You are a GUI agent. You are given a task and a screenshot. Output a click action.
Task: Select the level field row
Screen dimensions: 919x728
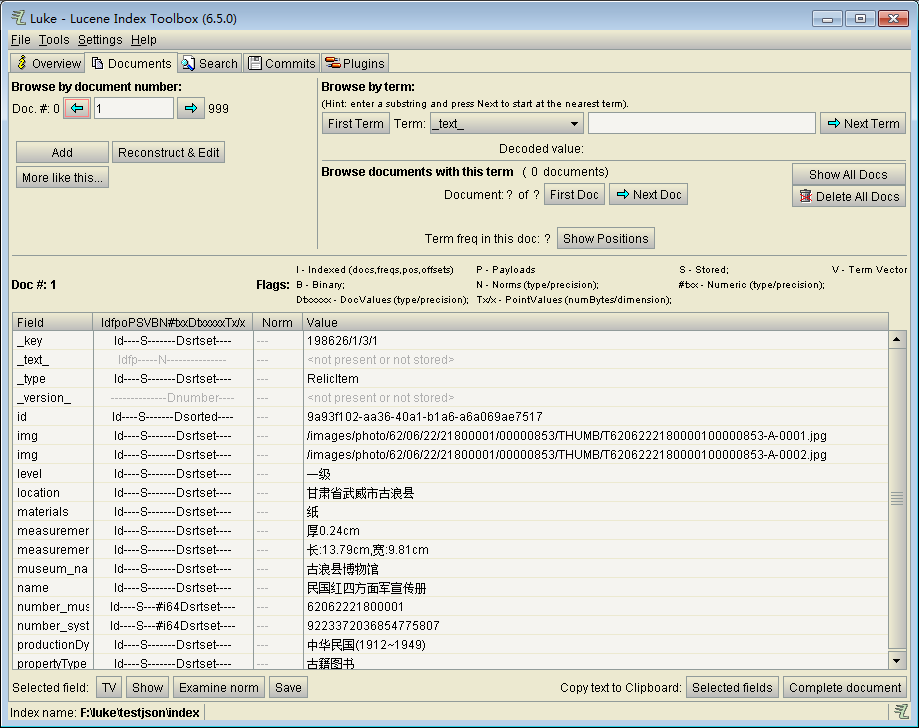[450, 474]
